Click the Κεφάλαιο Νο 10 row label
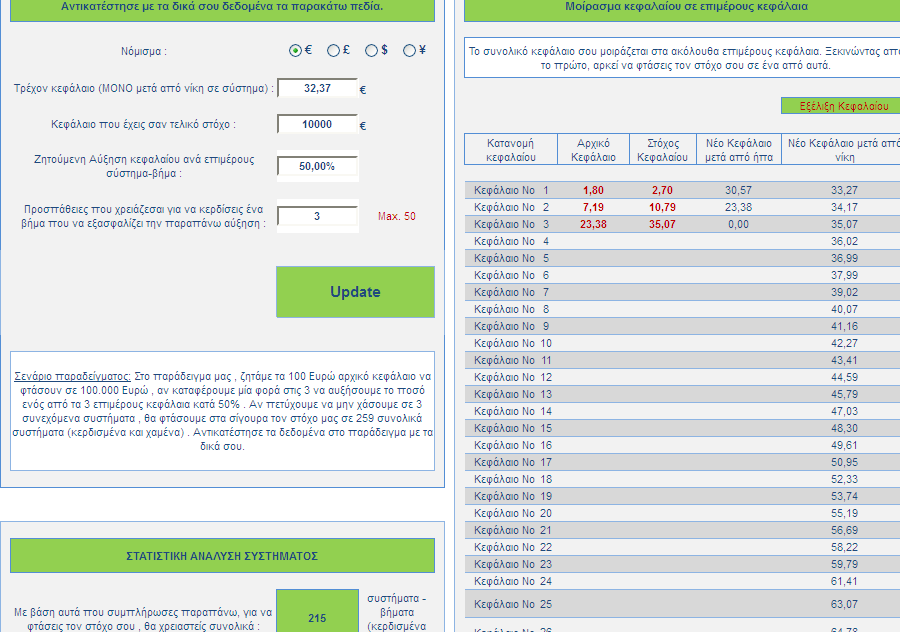This screenshot has height=632, width=904. 513,343
